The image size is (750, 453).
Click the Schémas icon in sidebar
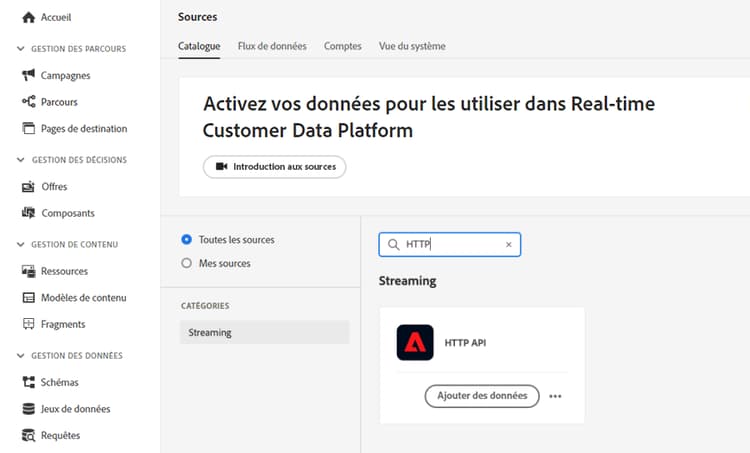29,382
